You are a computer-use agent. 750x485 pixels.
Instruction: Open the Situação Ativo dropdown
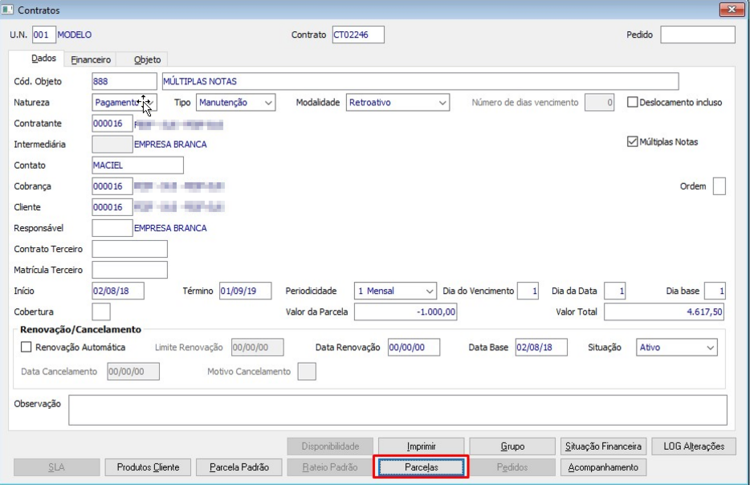(x=676, y=347)
